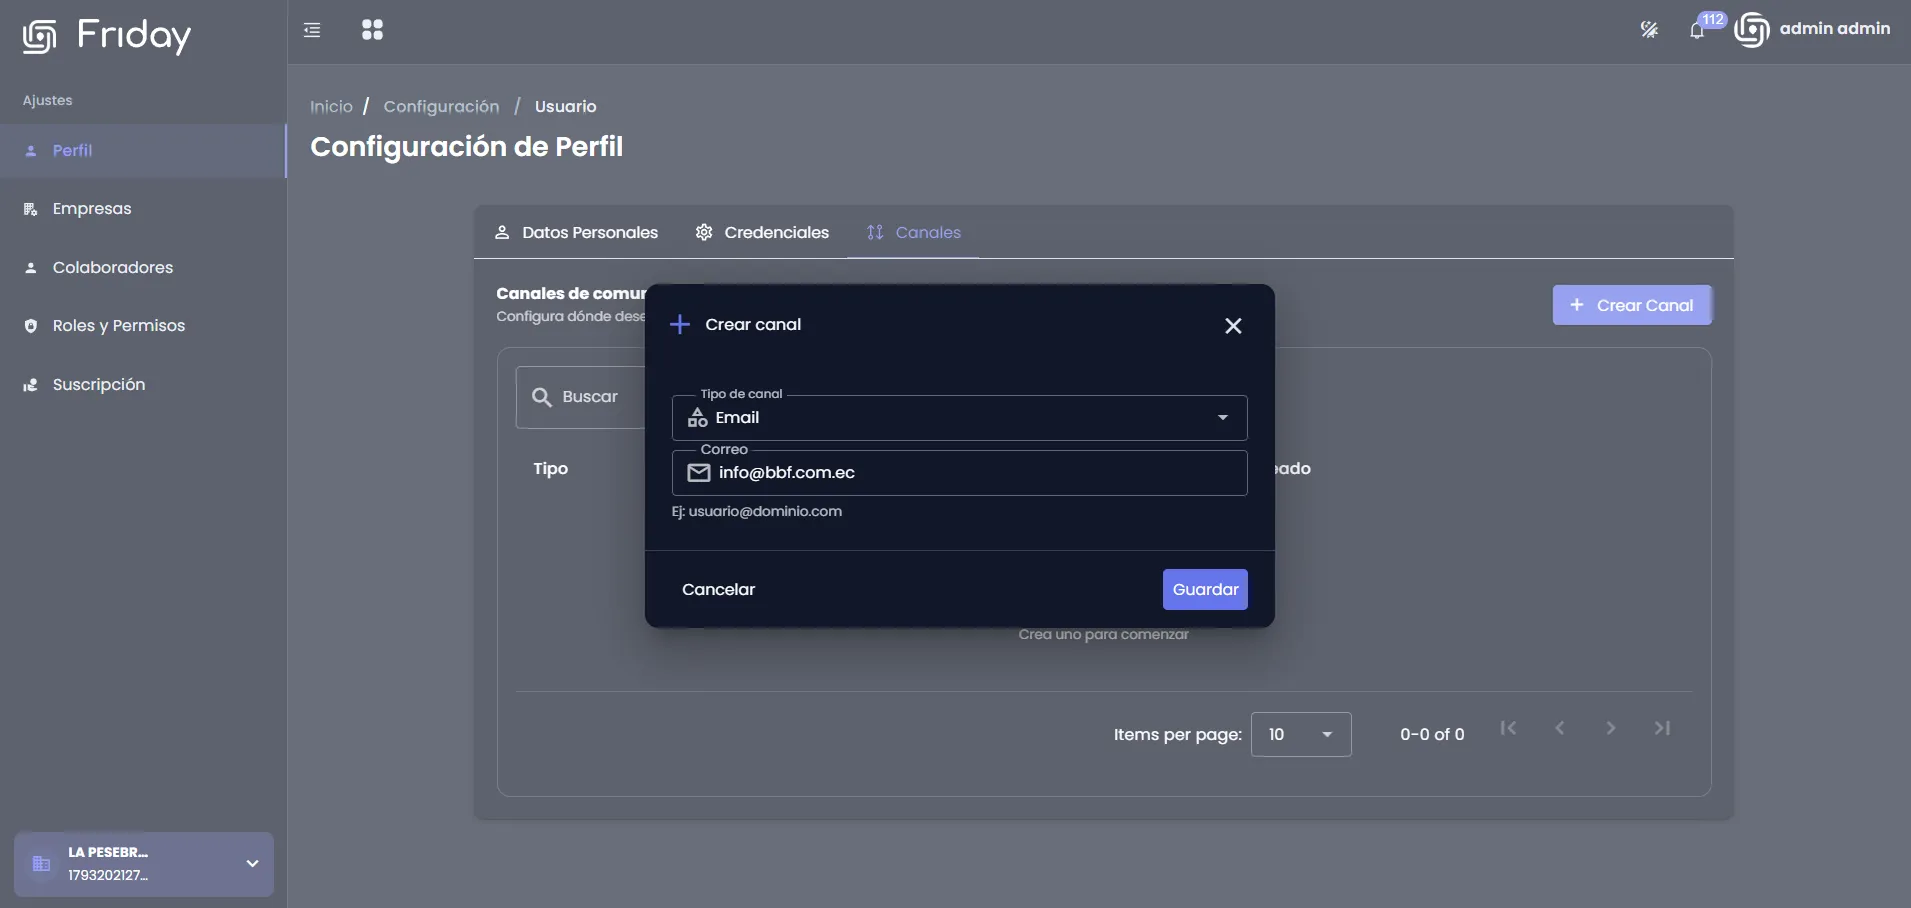Open the apps grid icon
The width and height of the screenshot is (1911, 908).
click(x=372, y=30)
